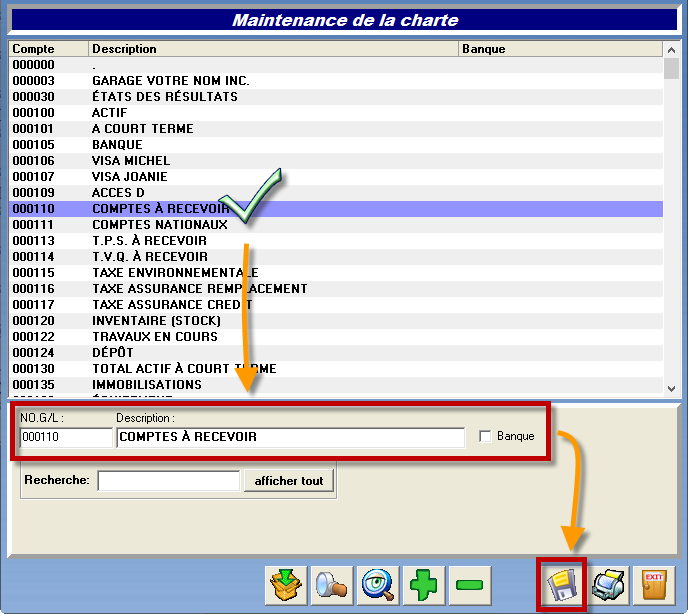Screen dimensions: 688x614
Task: Select row COMPTES NATIONAUX
Action: click(336, 225)
